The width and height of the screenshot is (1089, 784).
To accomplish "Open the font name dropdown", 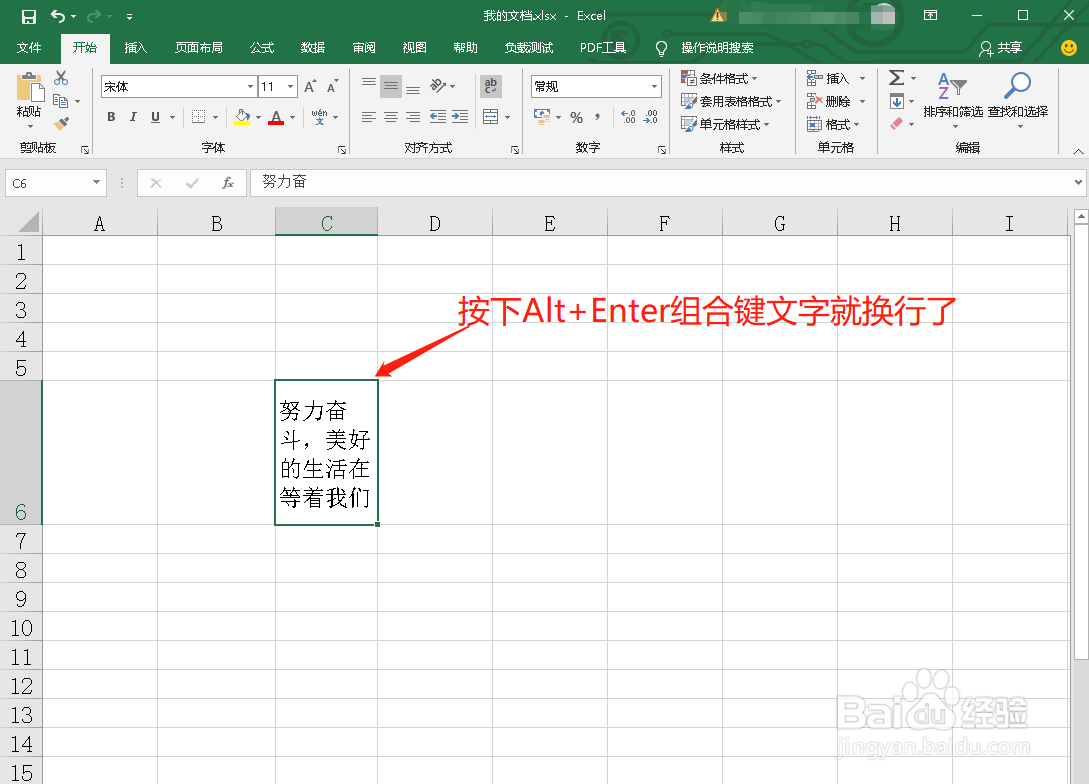I will tap(249, 86).
